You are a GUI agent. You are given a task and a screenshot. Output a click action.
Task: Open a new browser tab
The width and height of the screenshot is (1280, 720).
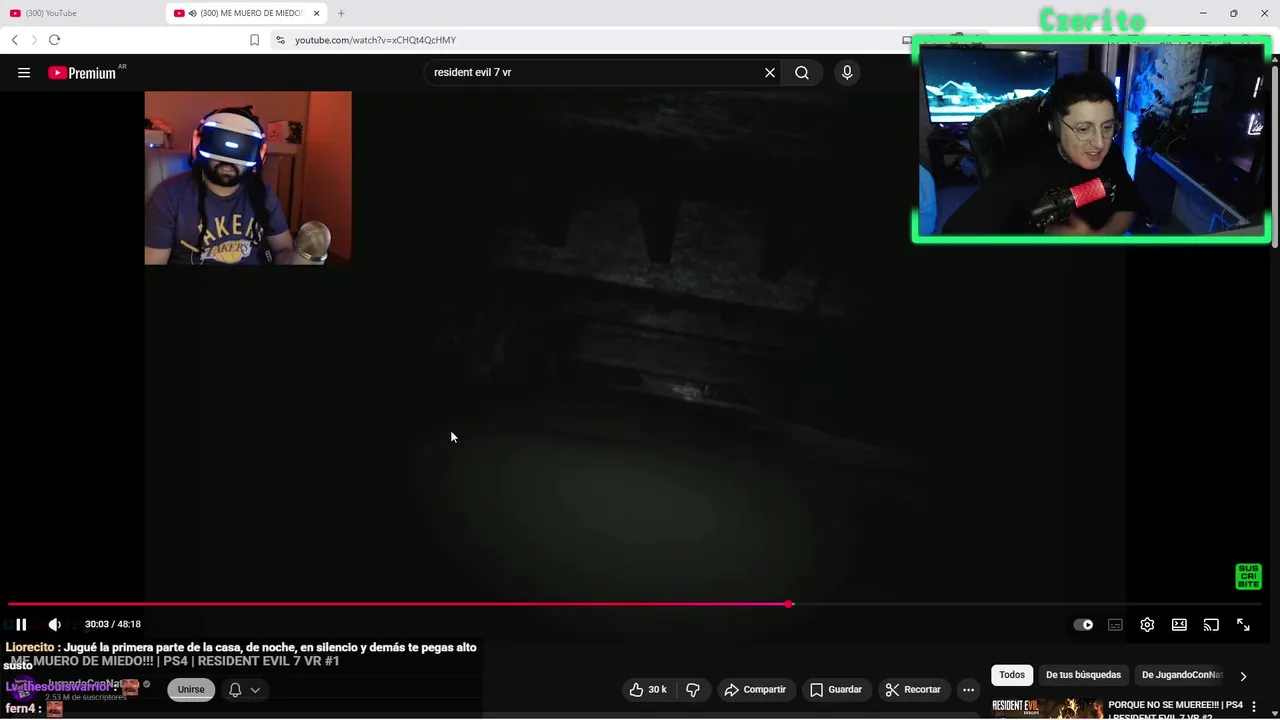click(341, 13)
